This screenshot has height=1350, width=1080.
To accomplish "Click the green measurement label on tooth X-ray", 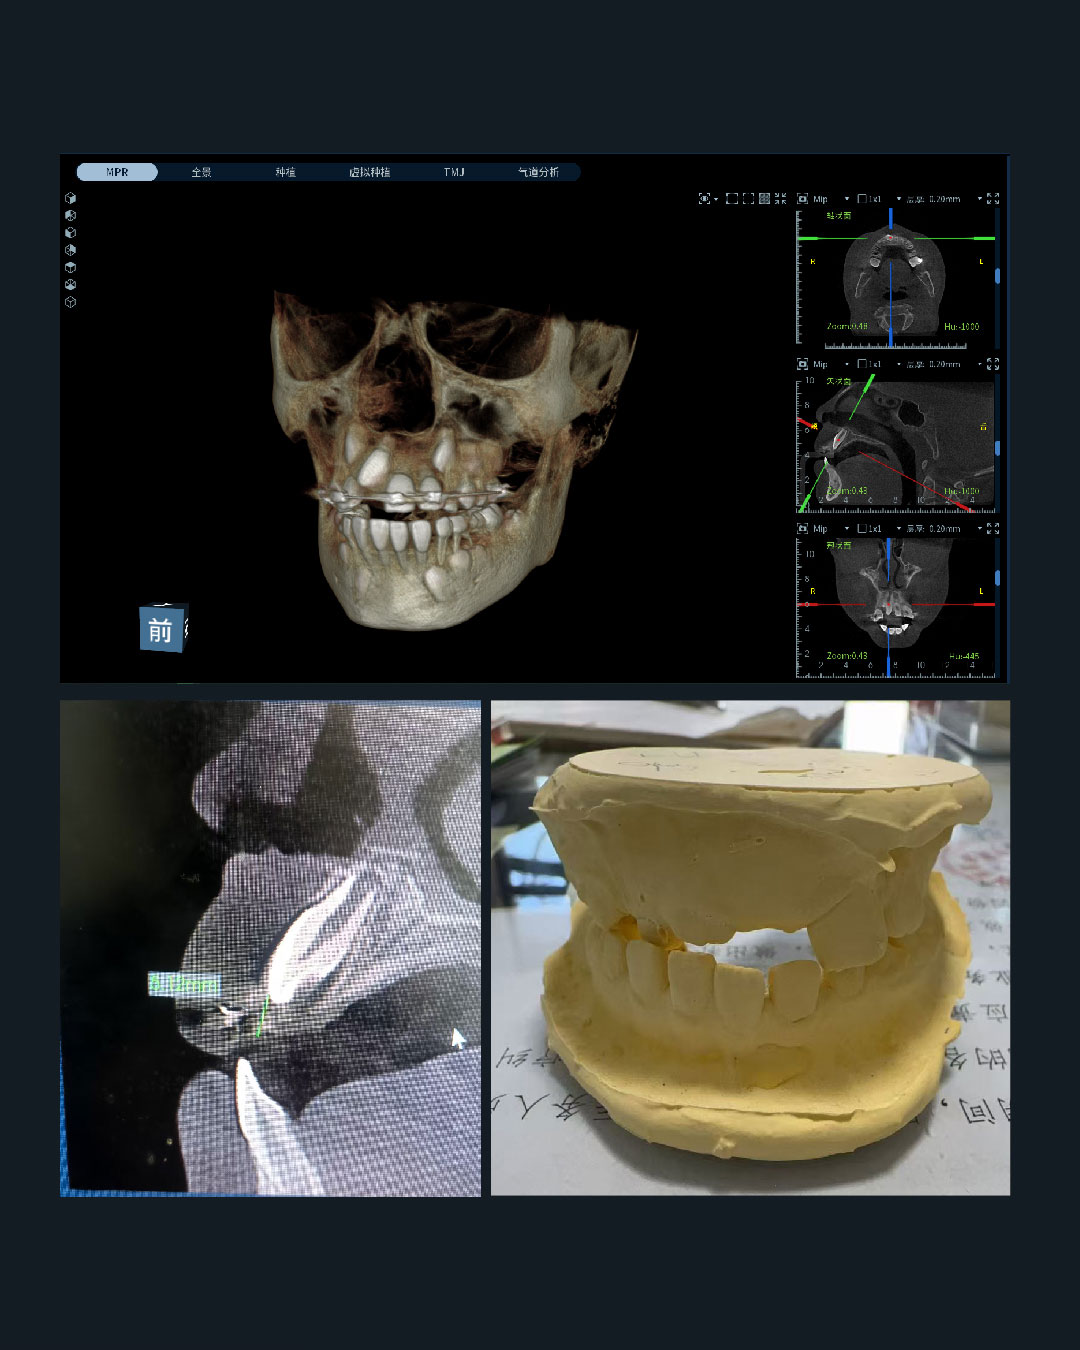I will click(x=184, y=985).
